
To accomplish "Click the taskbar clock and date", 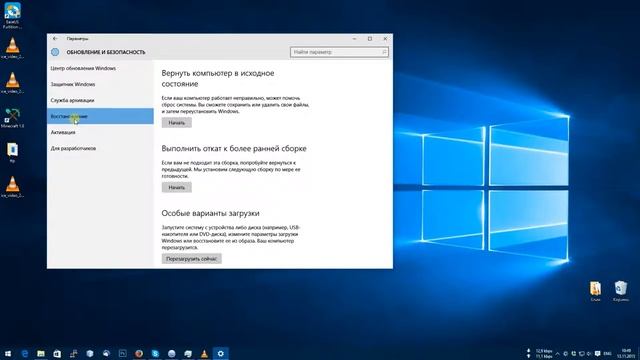I will pos(626,353).
